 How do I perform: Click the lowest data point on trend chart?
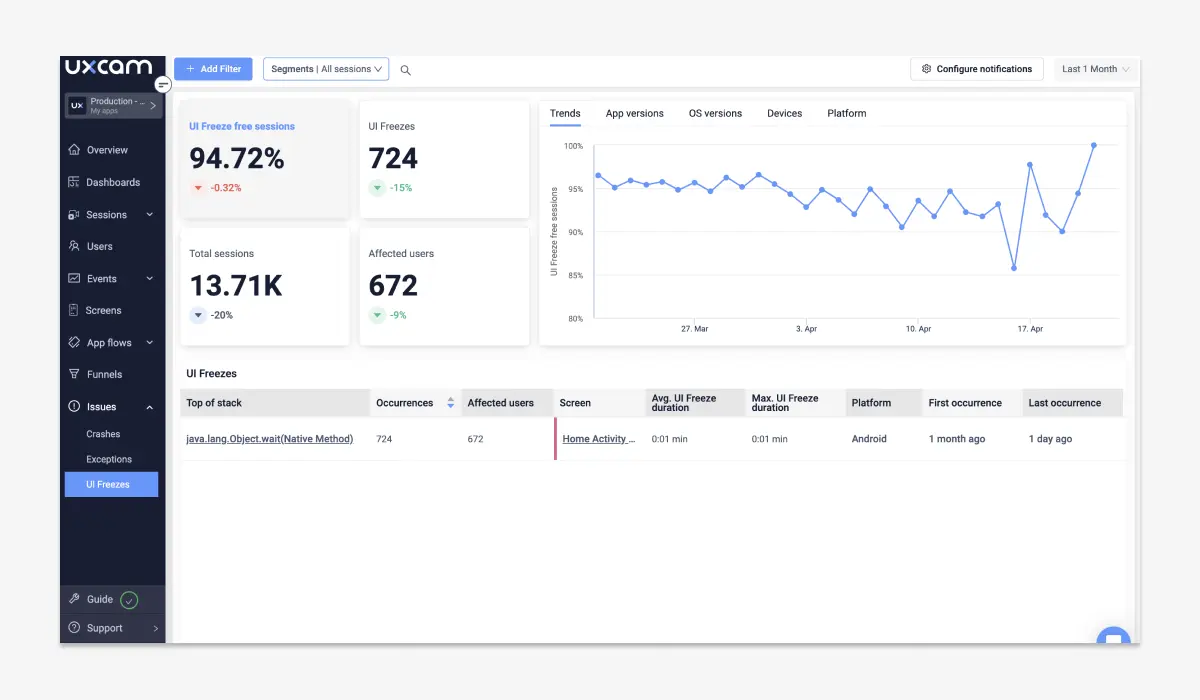1014,268
